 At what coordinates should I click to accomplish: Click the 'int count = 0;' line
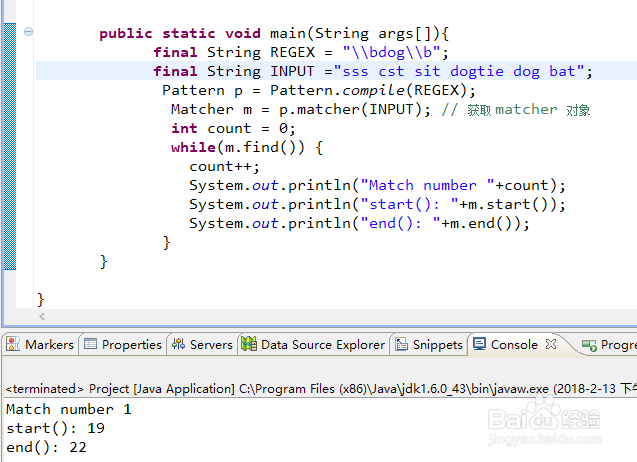coord(233,128)
